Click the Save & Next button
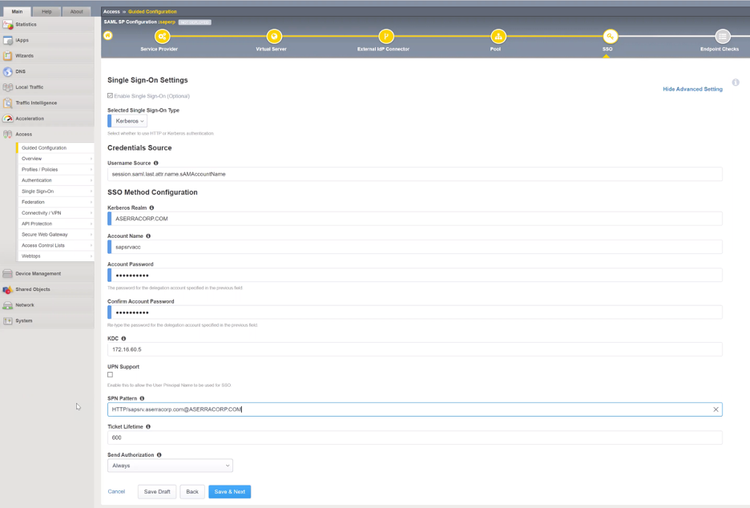Viewport: 750px width, 508px height. (x=230, y=492)
